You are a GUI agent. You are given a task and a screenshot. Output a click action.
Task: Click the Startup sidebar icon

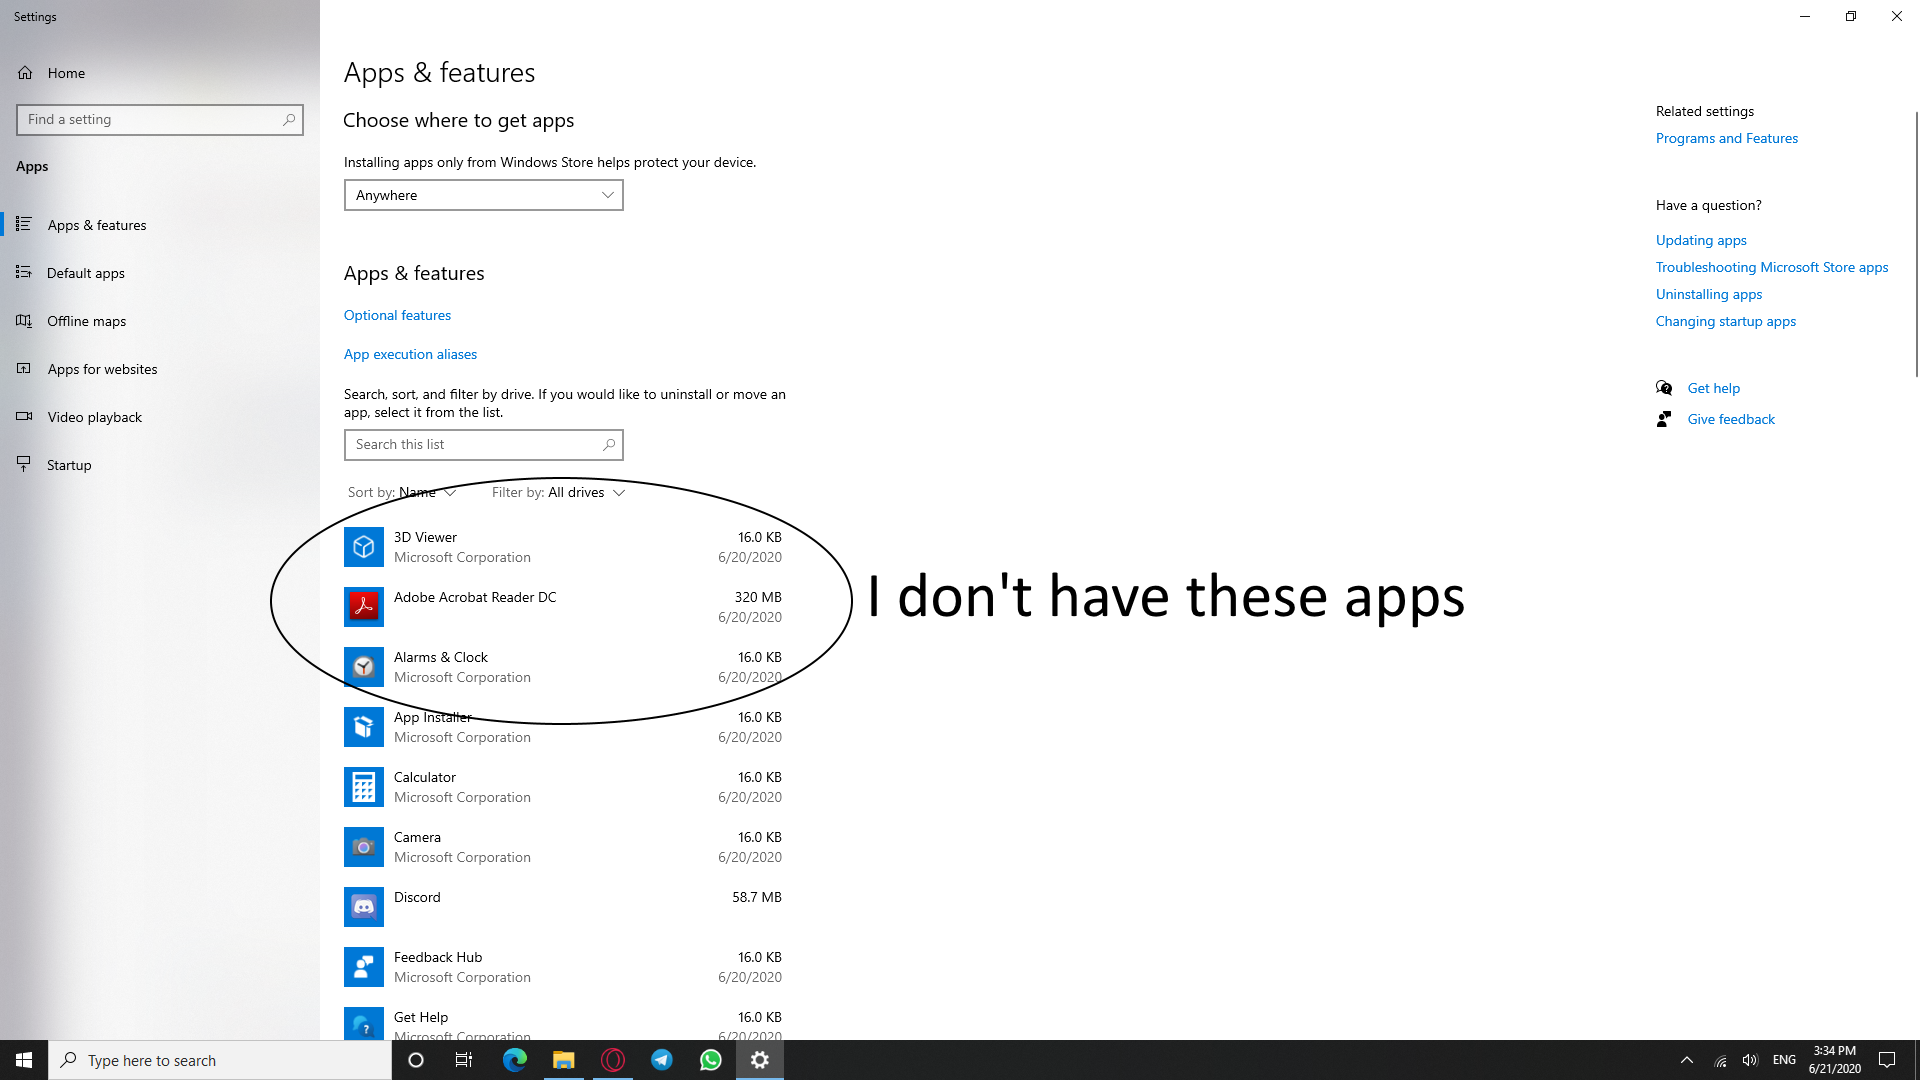click(x=24, y=464)
